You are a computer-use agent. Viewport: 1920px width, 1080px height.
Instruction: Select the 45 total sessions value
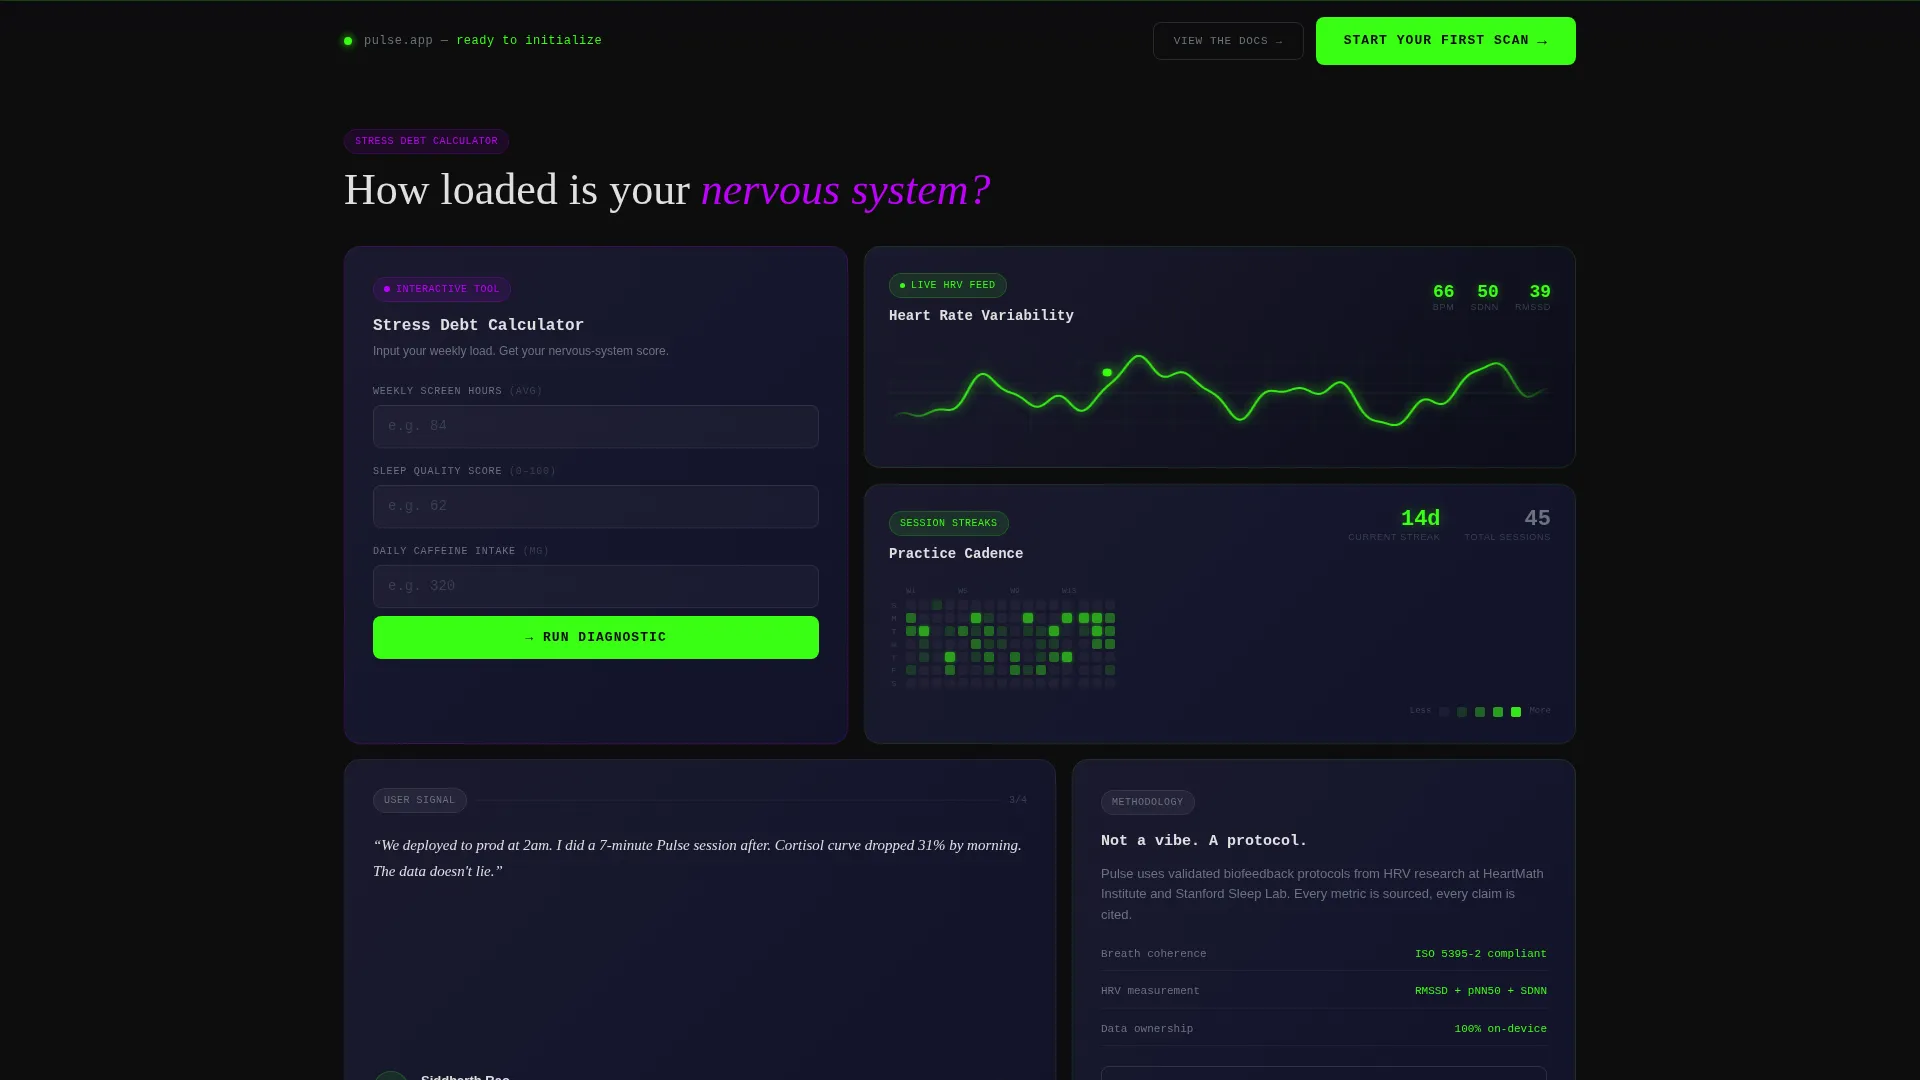1537,518
